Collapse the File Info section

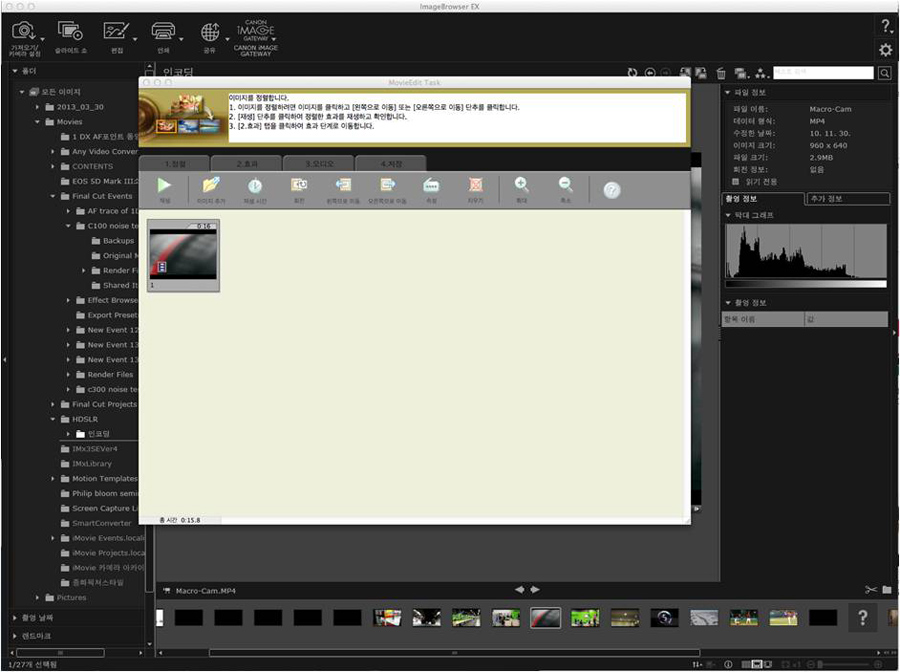(x=728, y=92)
